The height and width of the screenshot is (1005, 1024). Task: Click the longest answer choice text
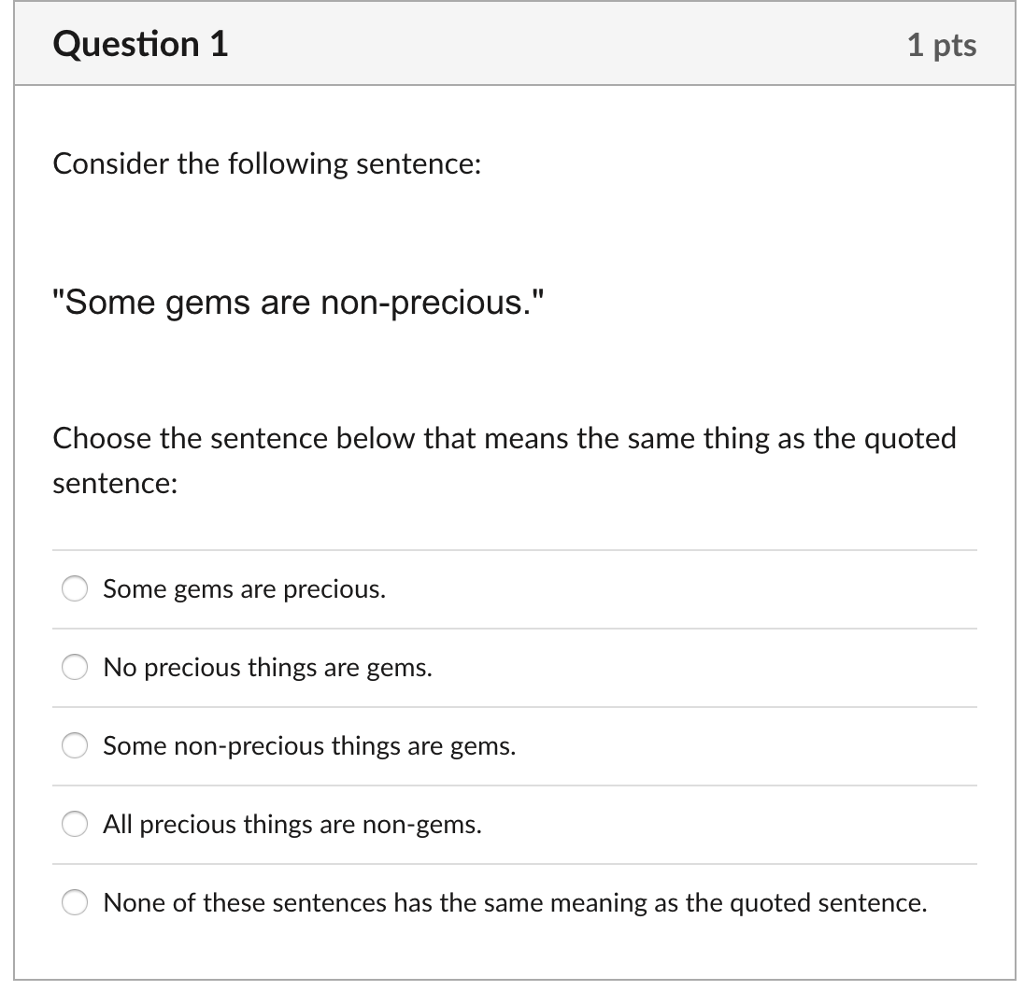[x=516, y=902]
